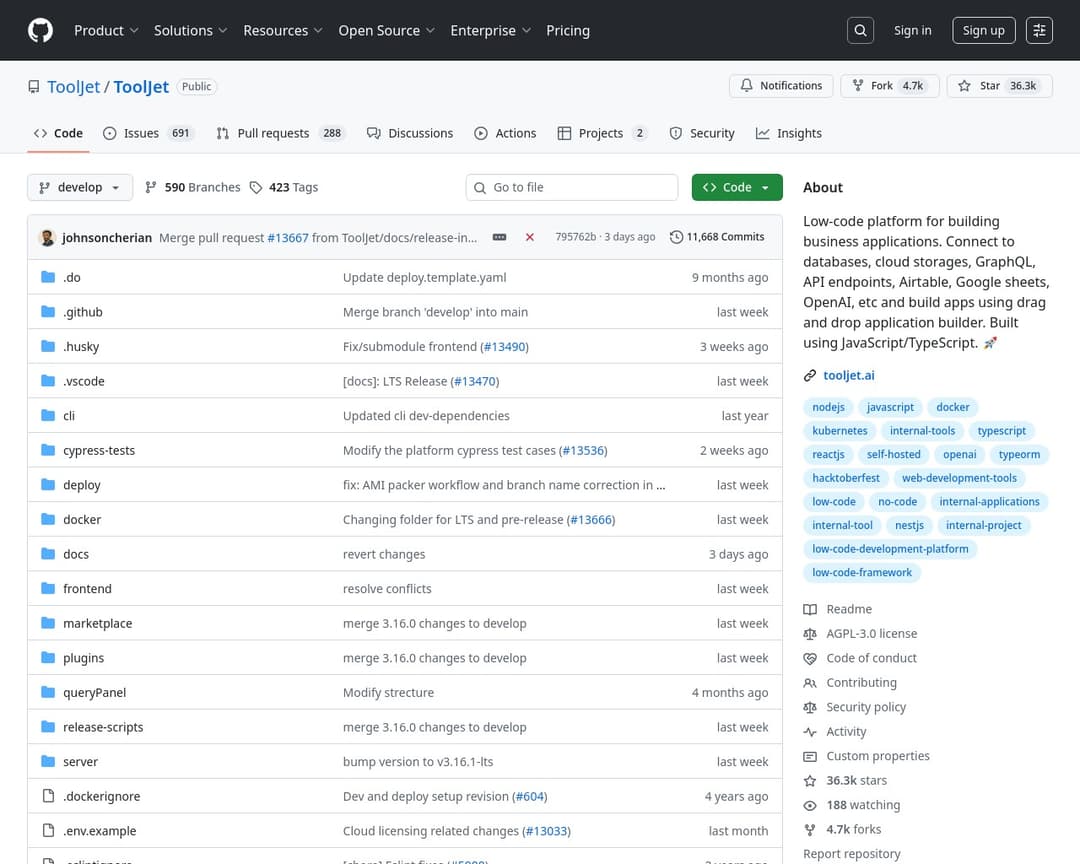Open the cypress-tests folder

[x=99, y=451]
